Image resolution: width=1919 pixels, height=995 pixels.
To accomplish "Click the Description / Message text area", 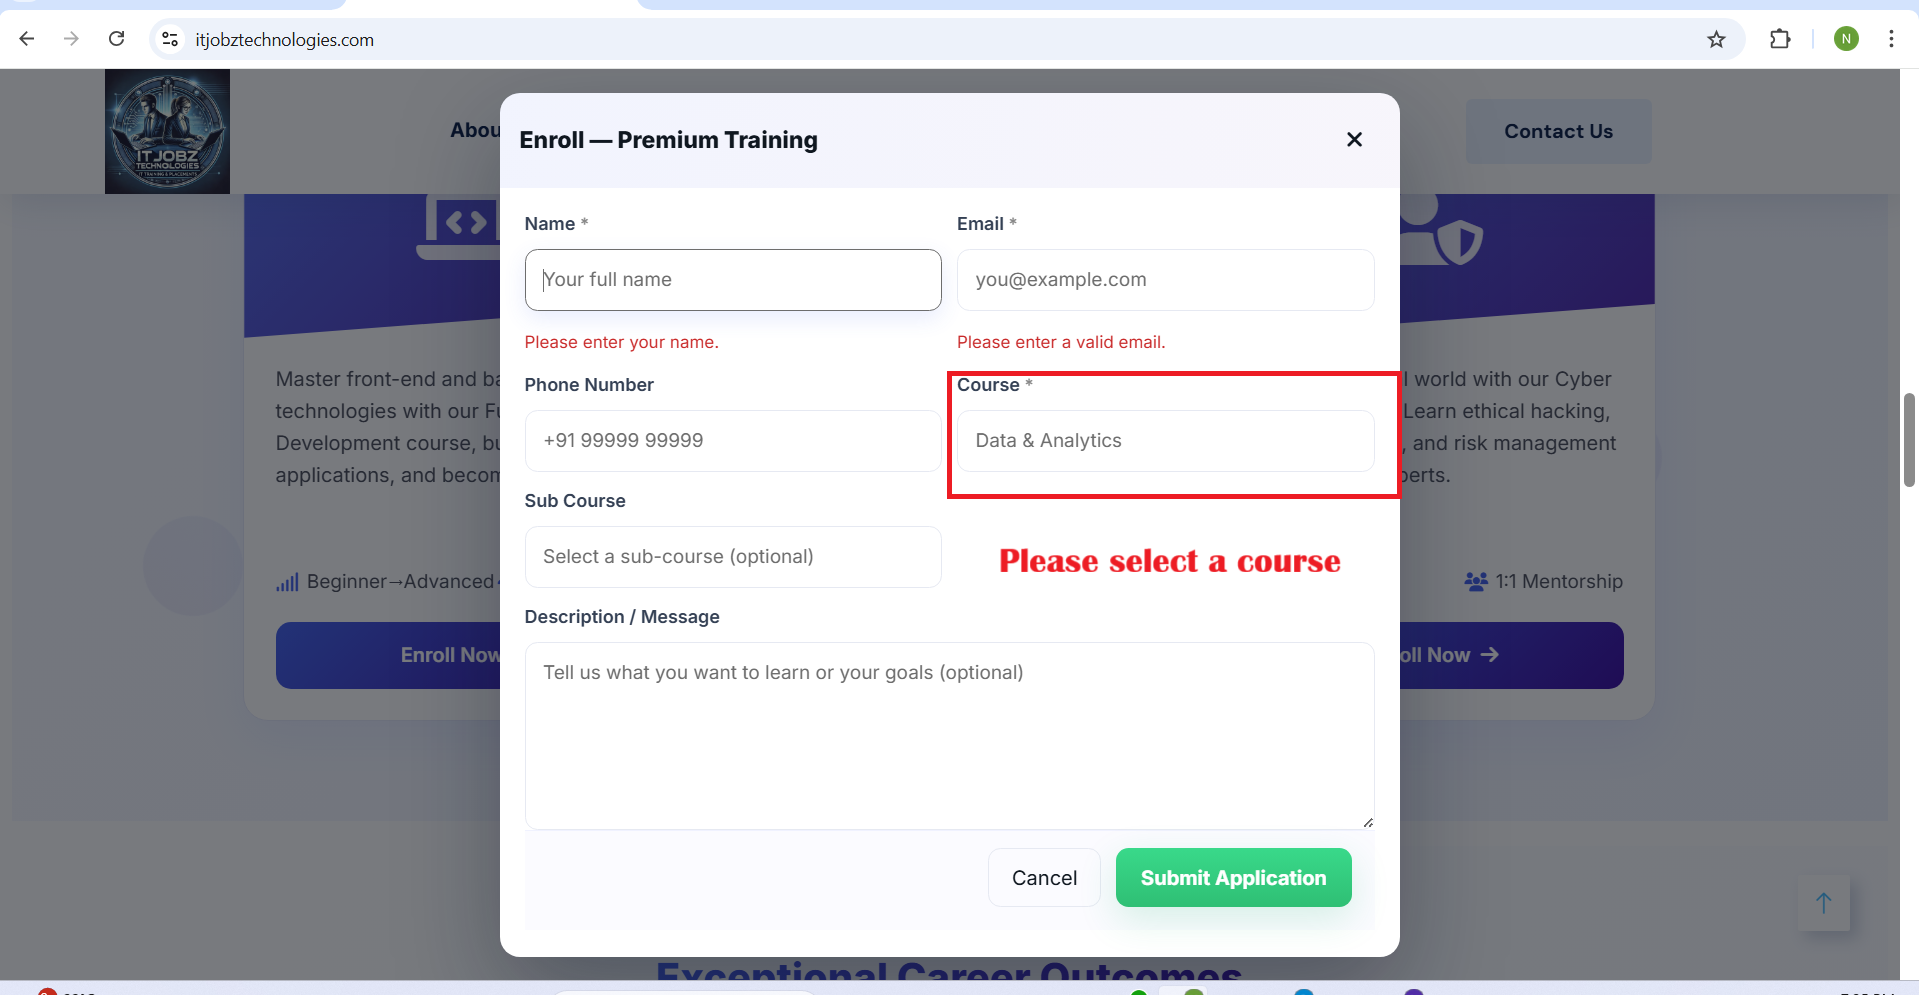I will click(949, 735).
